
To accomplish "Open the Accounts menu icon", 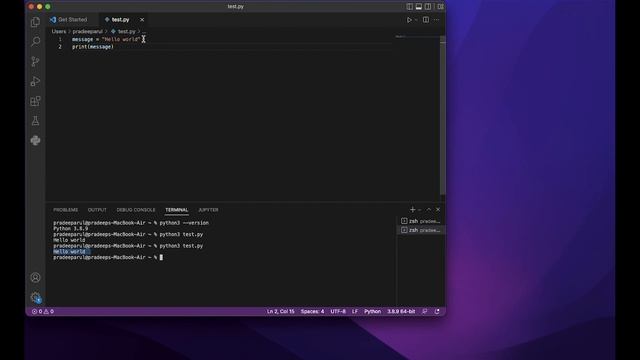I will tap(36, 278).
